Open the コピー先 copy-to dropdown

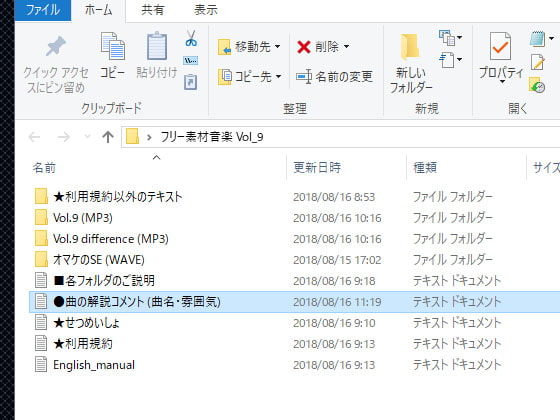pyautogui.click(x=250, y=76)
